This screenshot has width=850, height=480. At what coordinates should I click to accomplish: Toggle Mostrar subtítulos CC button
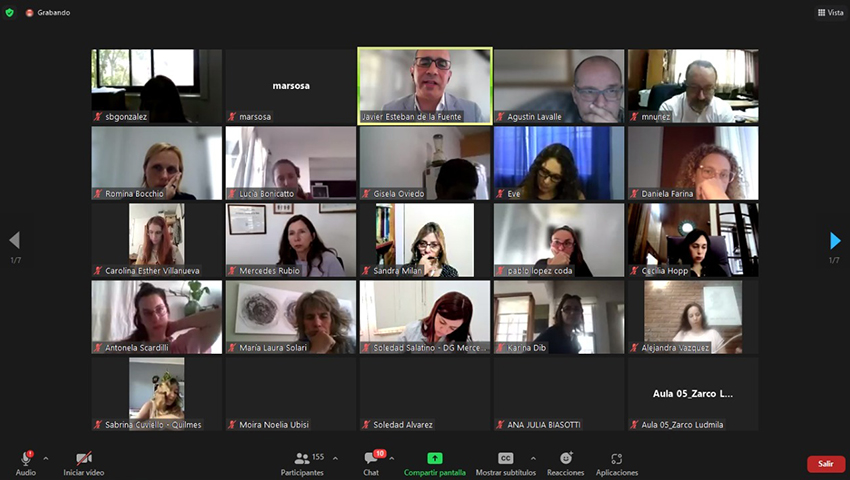505,458
